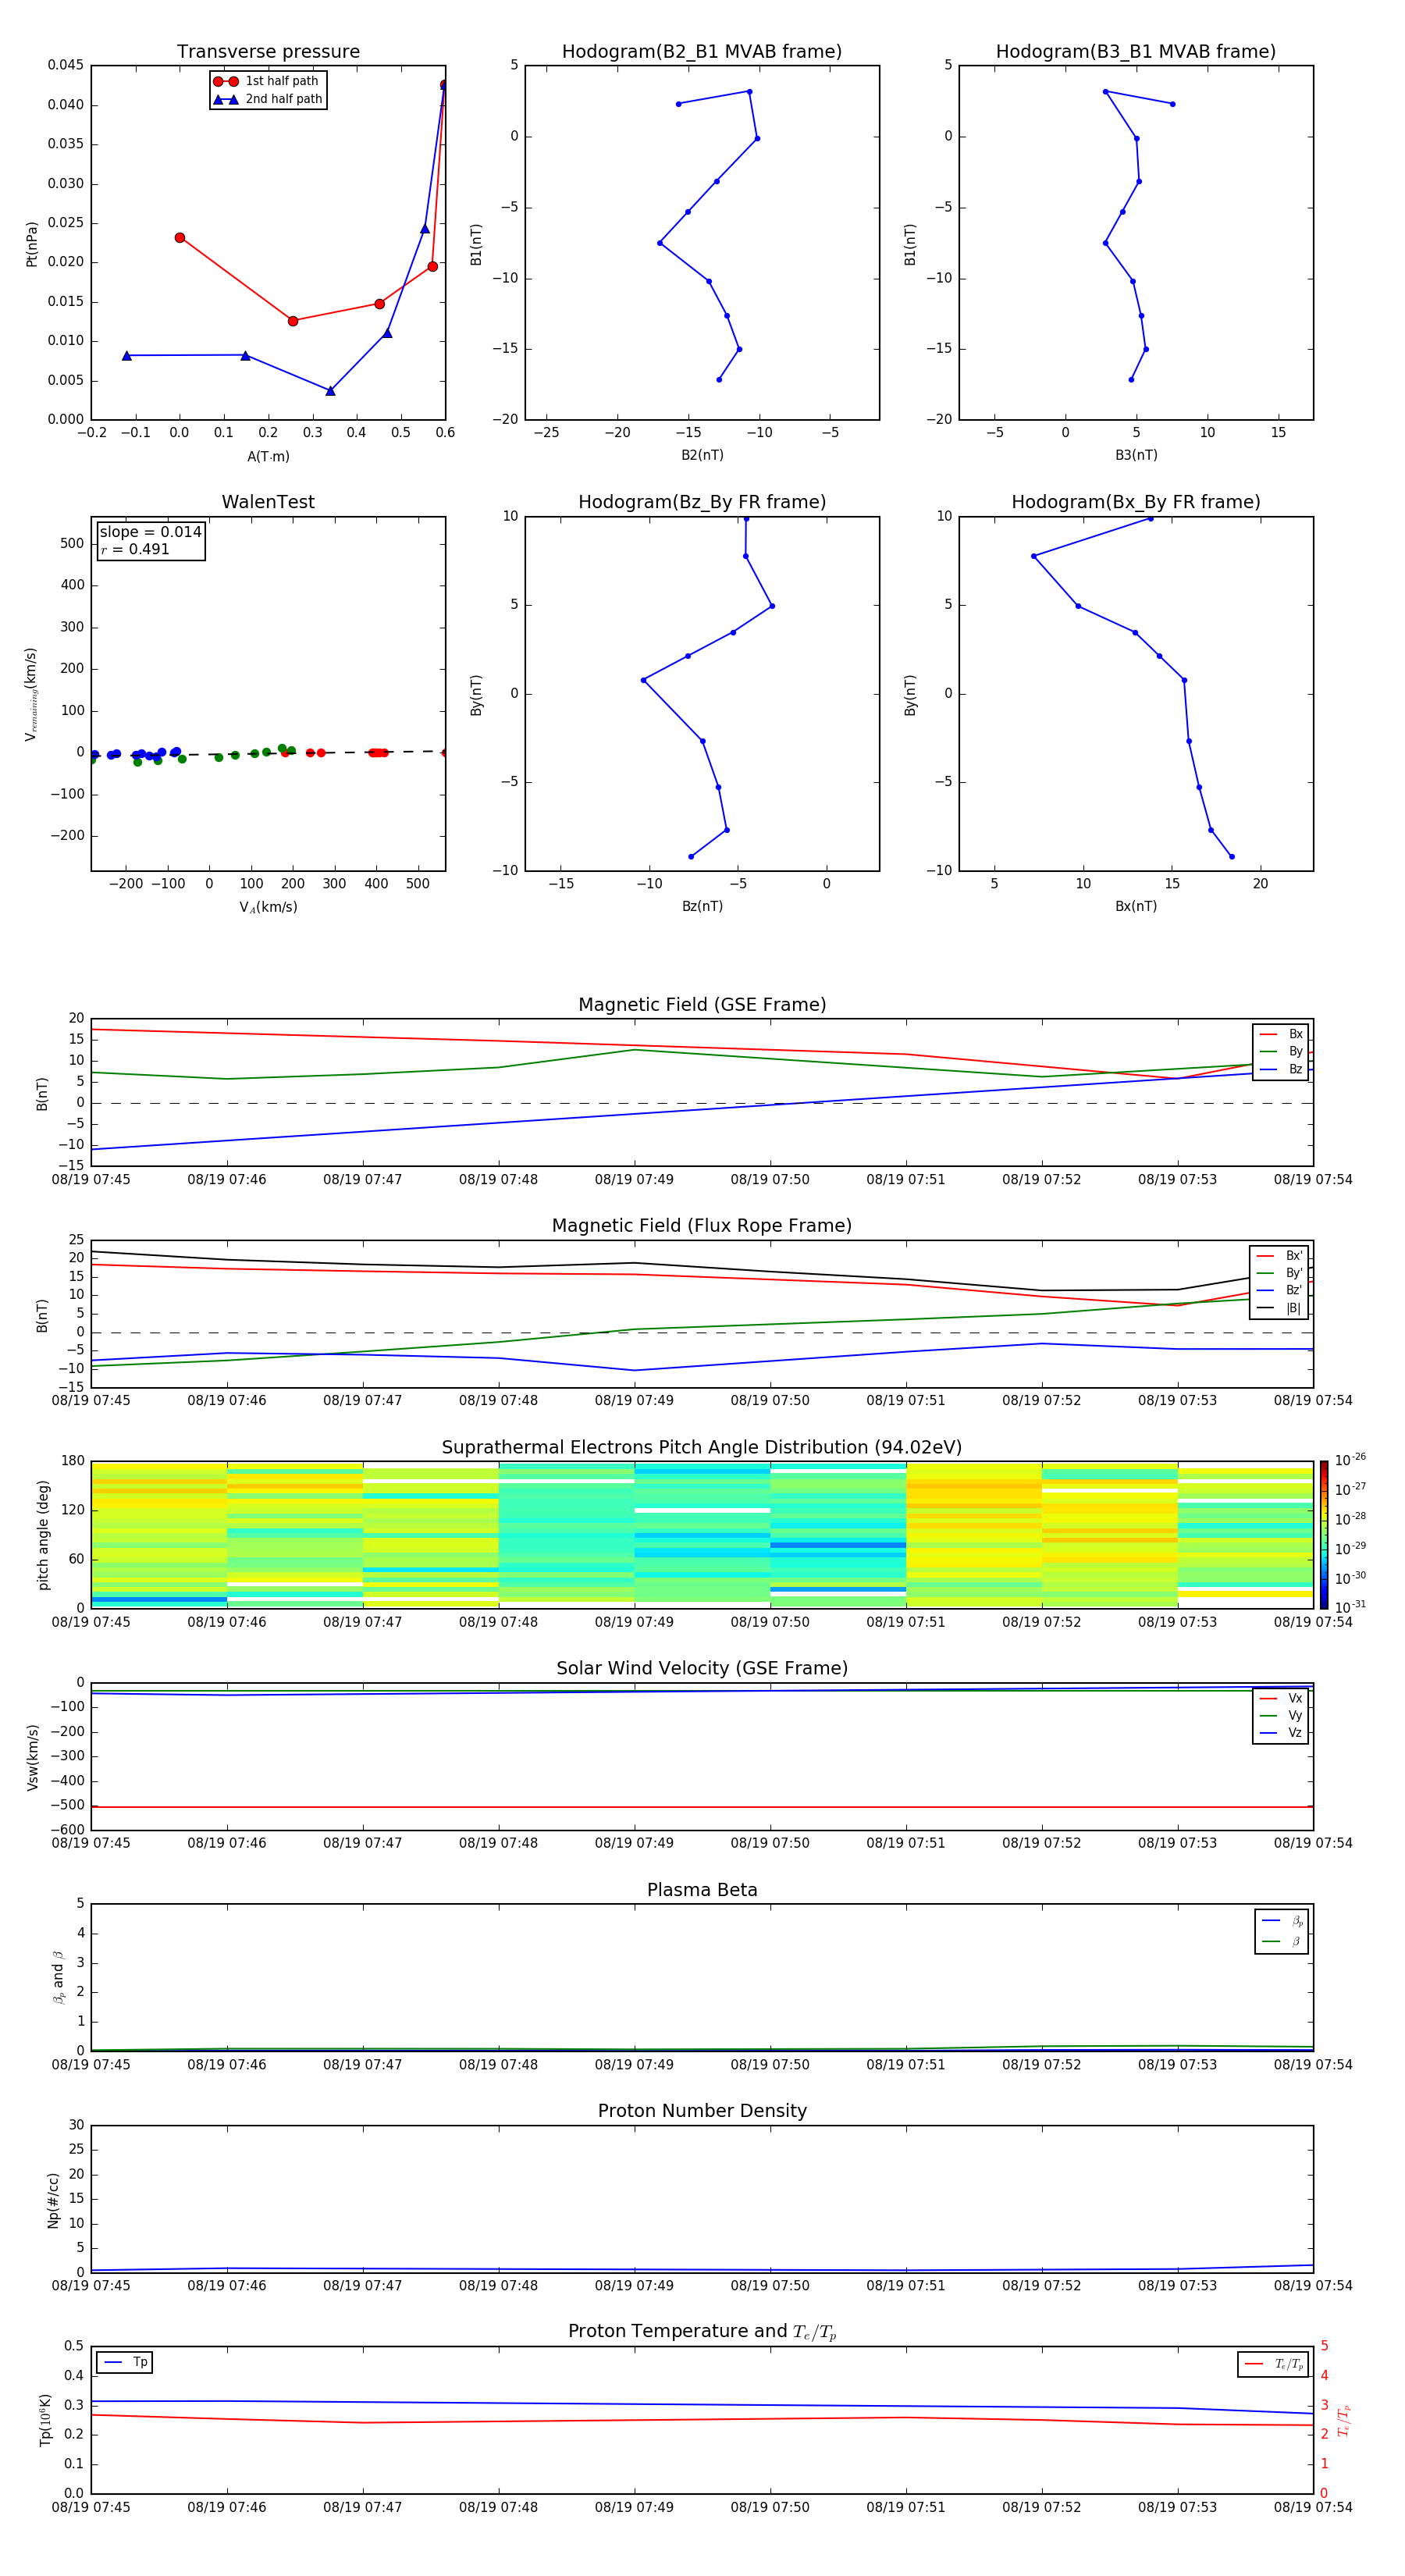Click "Bx'" legend entry in Flux Rope panel
This screenshot has height=2576, width=1405.
click(1279, 1256)
